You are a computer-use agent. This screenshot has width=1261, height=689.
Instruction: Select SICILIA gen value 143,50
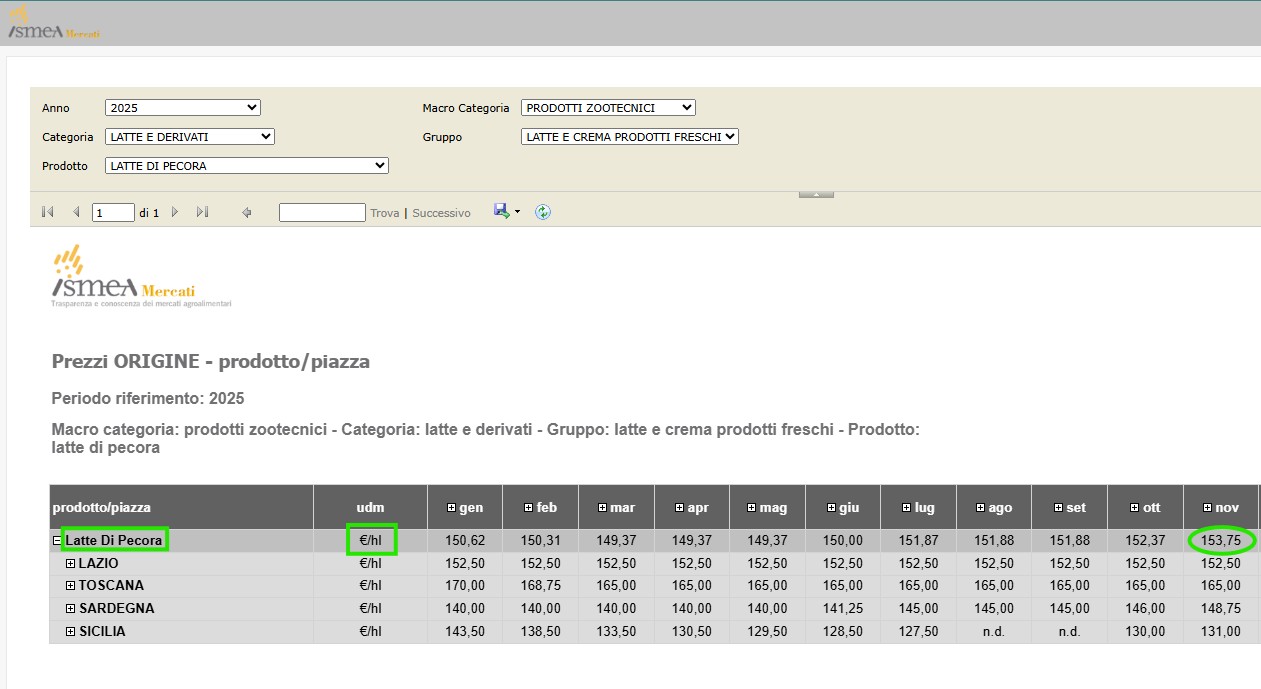465,632
